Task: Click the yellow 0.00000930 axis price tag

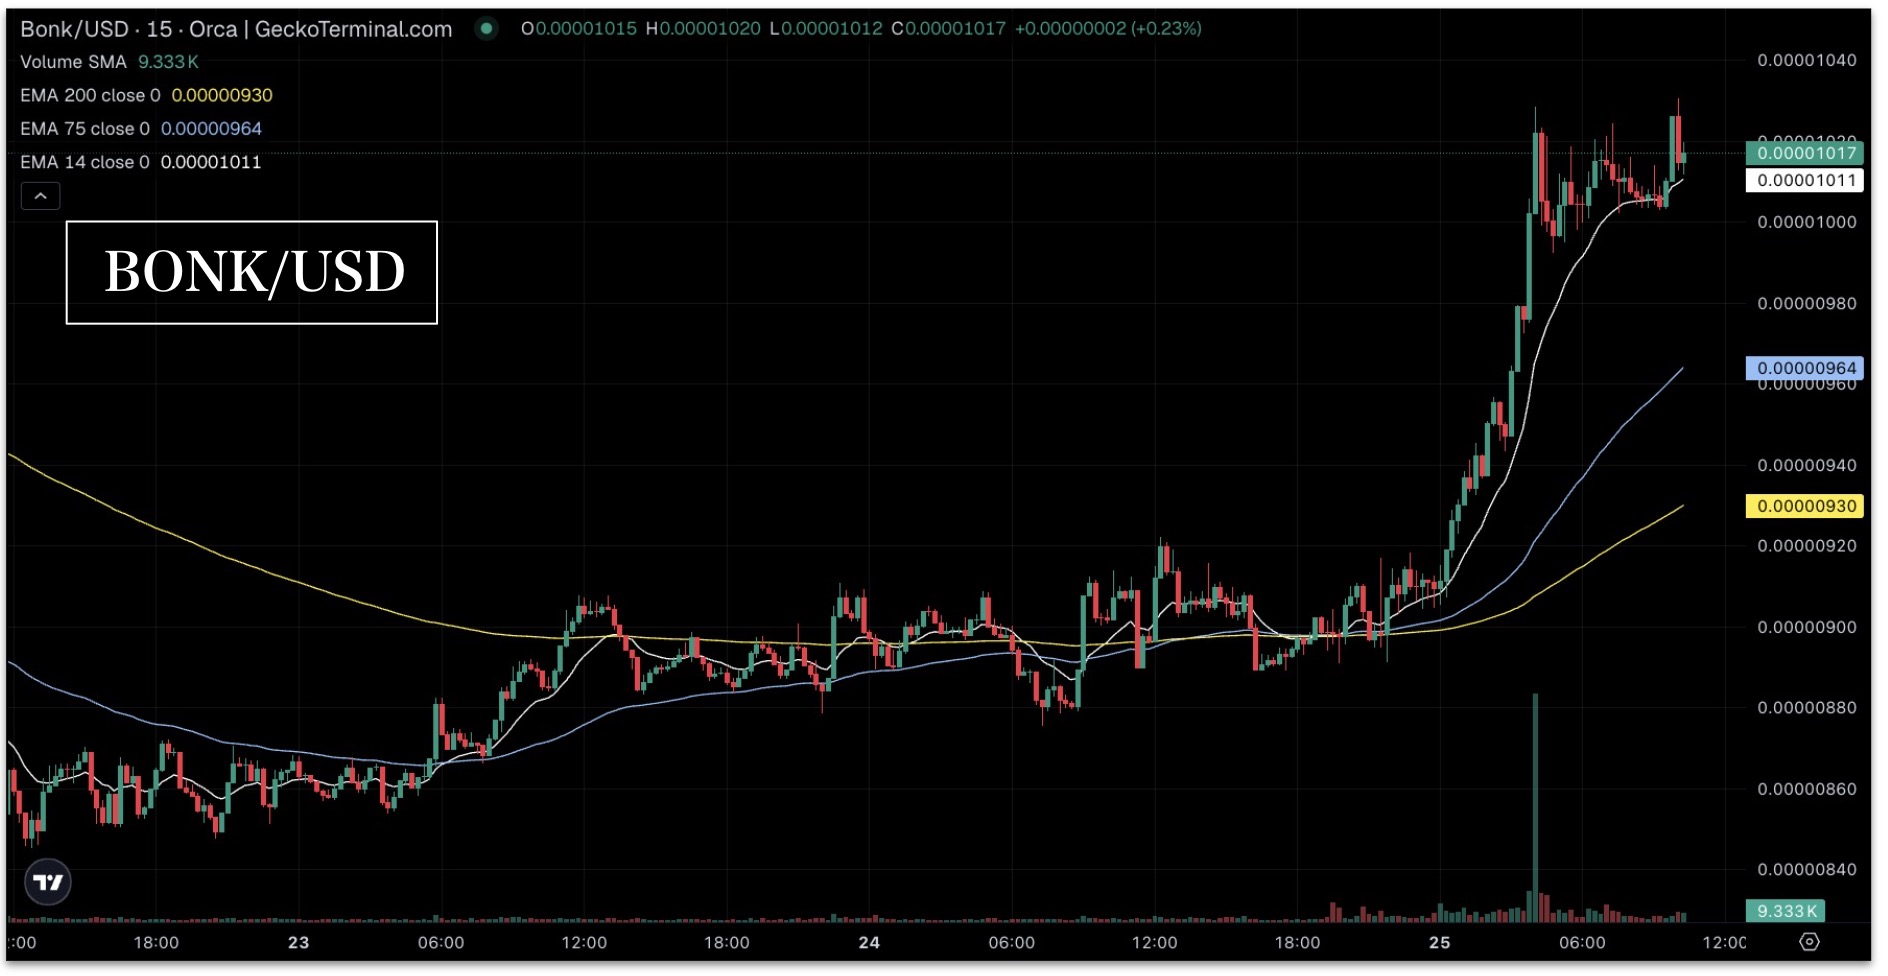Action: coord(1805,506)
